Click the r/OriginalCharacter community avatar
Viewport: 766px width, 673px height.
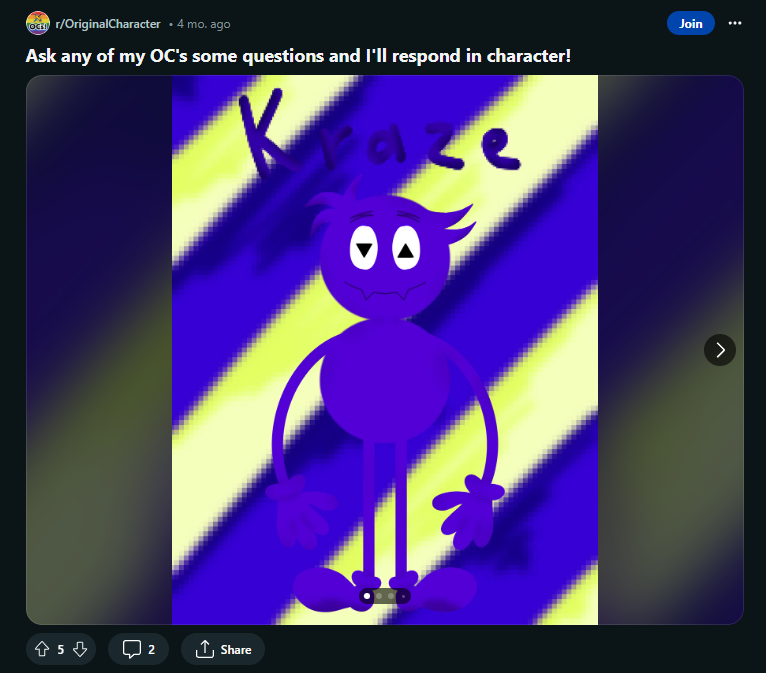click(x=38, y=23)
